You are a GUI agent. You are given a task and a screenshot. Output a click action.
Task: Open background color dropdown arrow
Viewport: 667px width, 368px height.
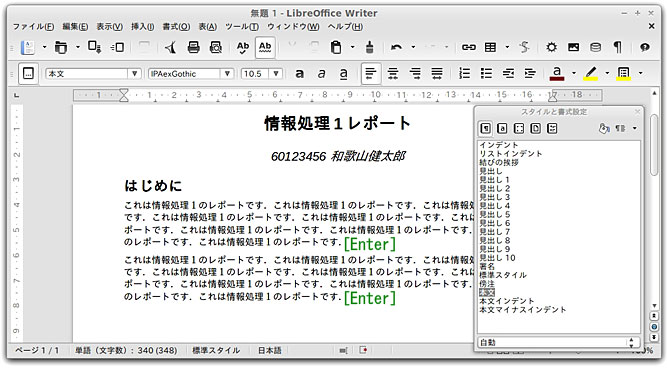[x=640, y=73]
